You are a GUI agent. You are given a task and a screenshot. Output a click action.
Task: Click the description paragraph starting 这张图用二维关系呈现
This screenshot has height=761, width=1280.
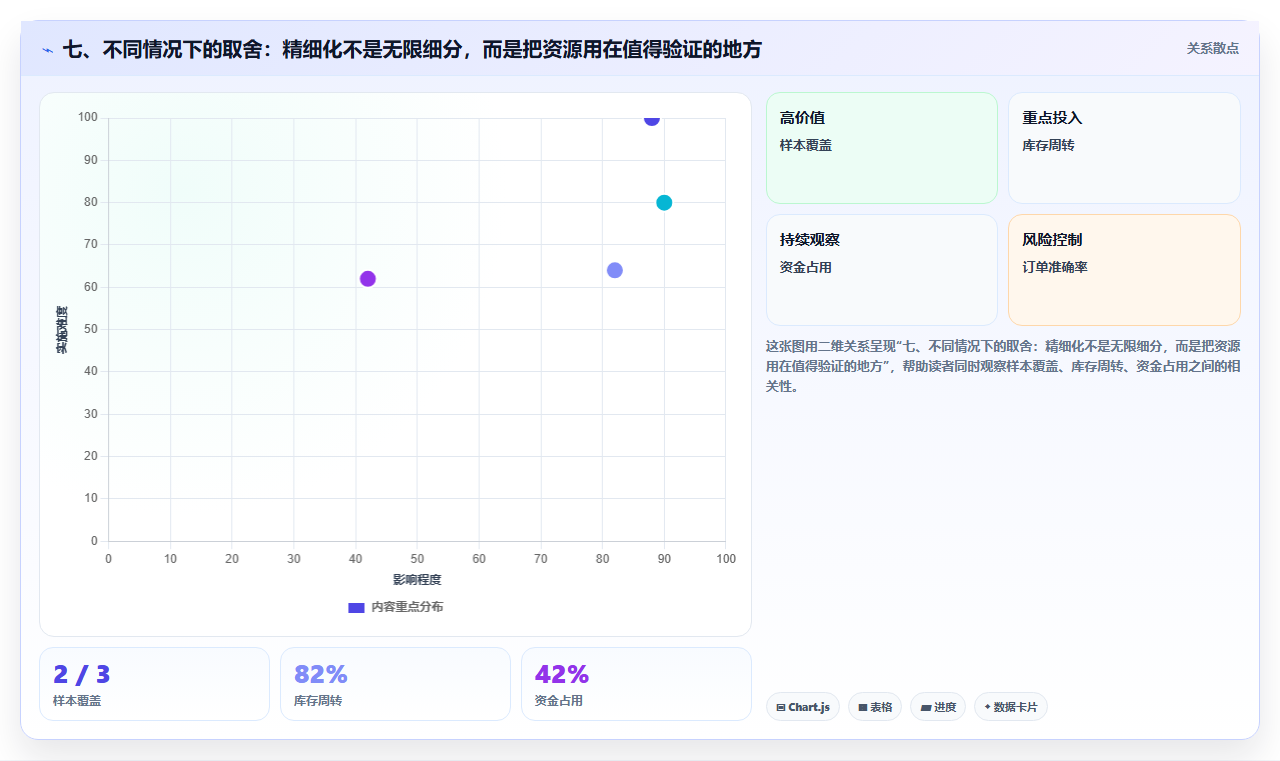(1003, 366)
